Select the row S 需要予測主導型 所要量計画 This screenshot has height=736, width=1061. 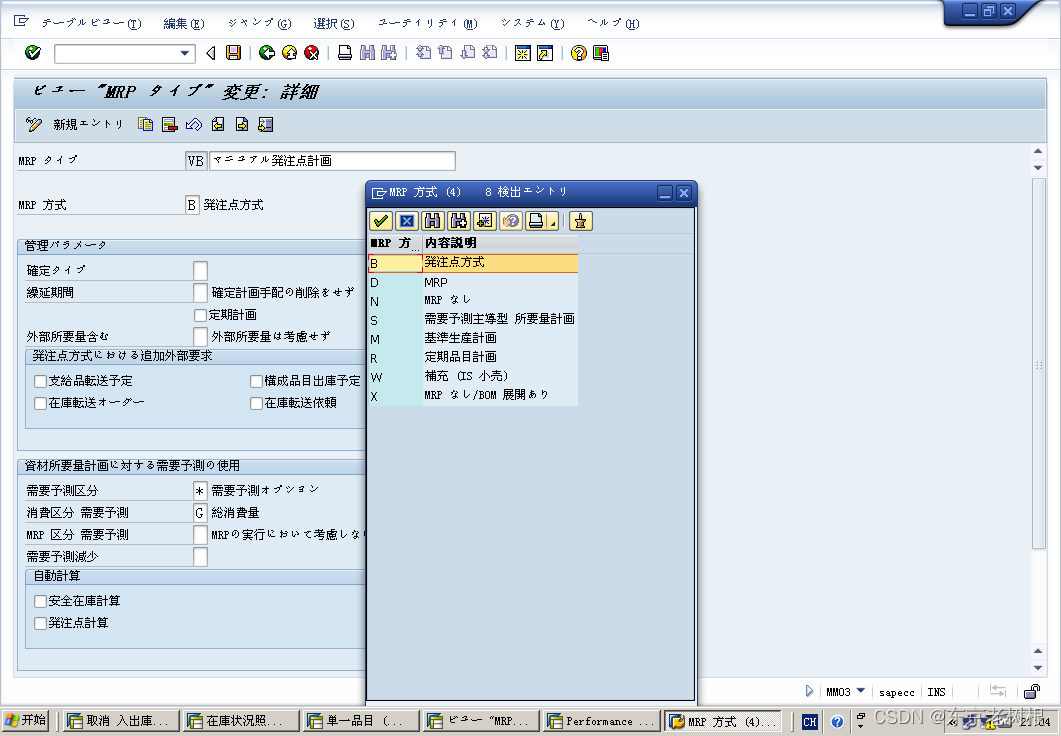click(473, 321)
